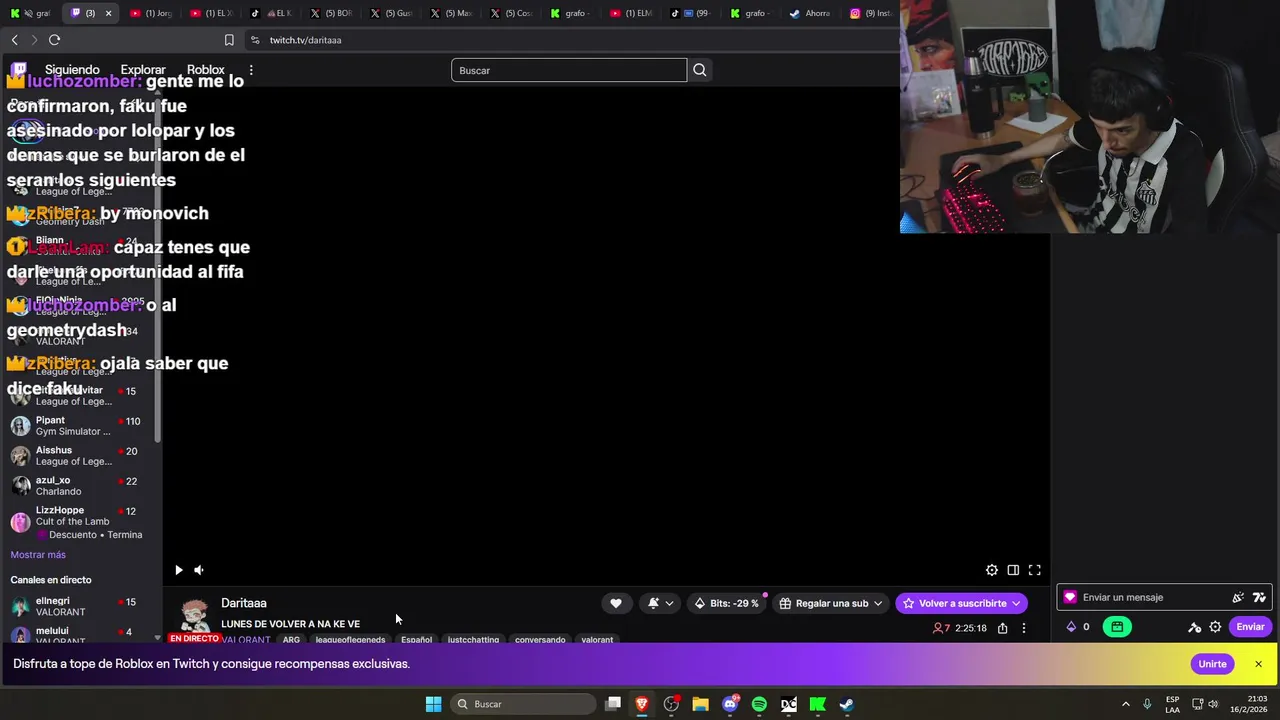Open the Bits -29 % offer
The height and width of the screenshot is (720, 1280).
pos(727,603)
